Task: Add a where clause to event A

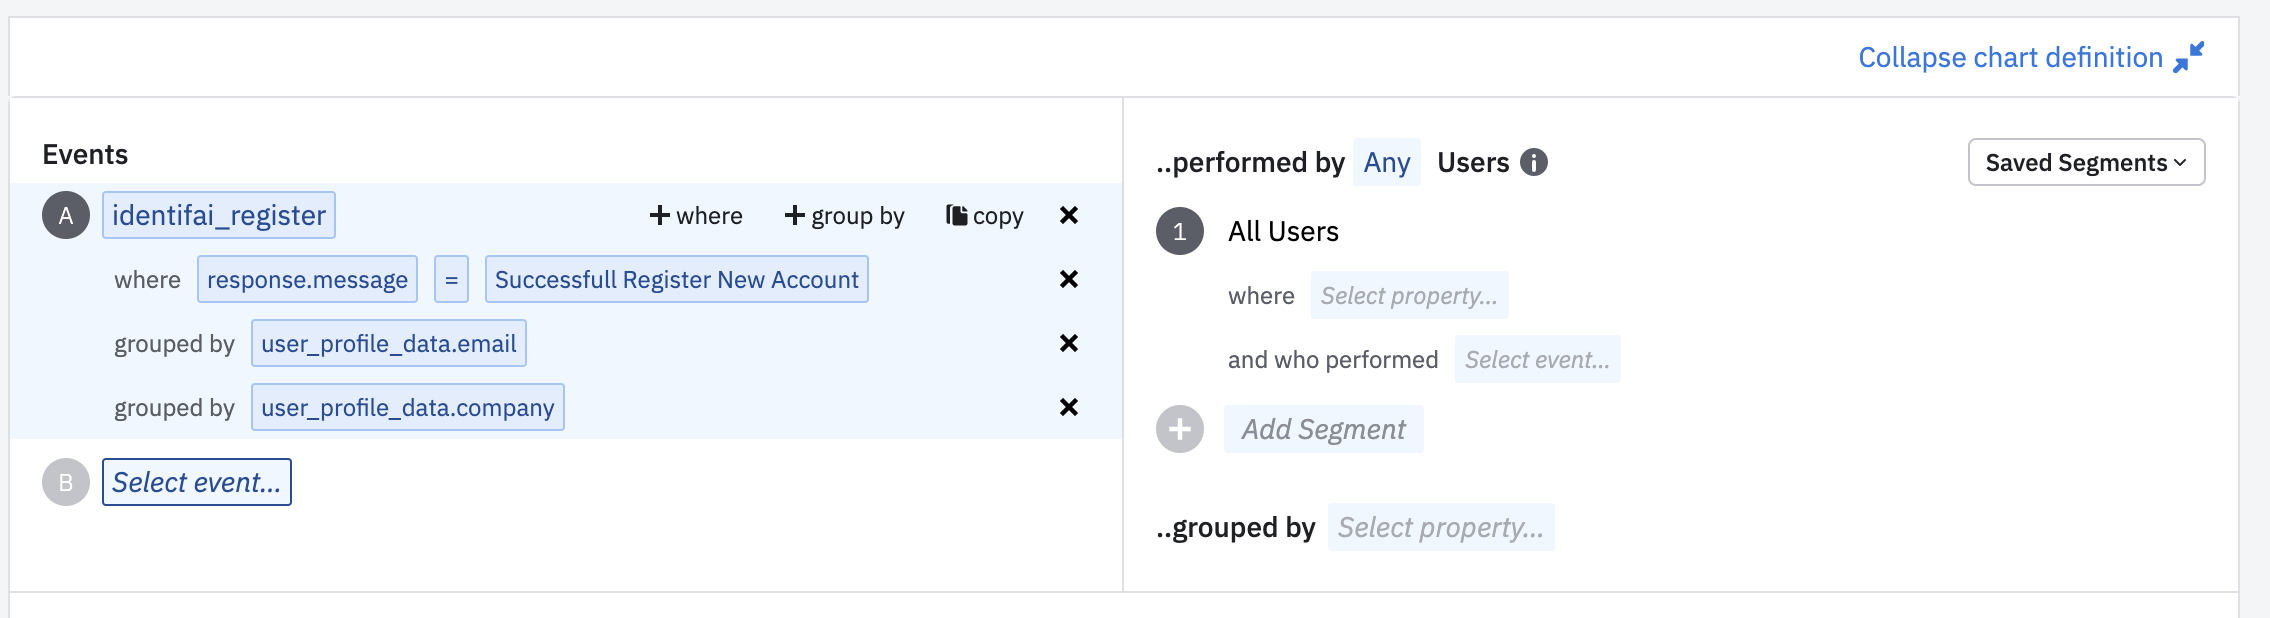Action: [696, 216]
